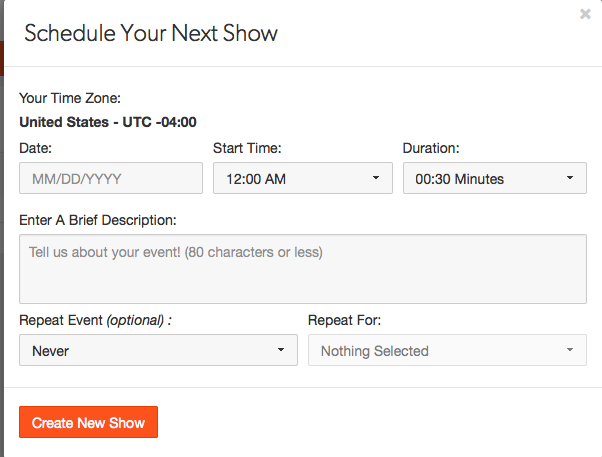Close the Schedule Your Next Show dialog
Viewport: 602px width, 457px height.
click(x=584, y=14)
